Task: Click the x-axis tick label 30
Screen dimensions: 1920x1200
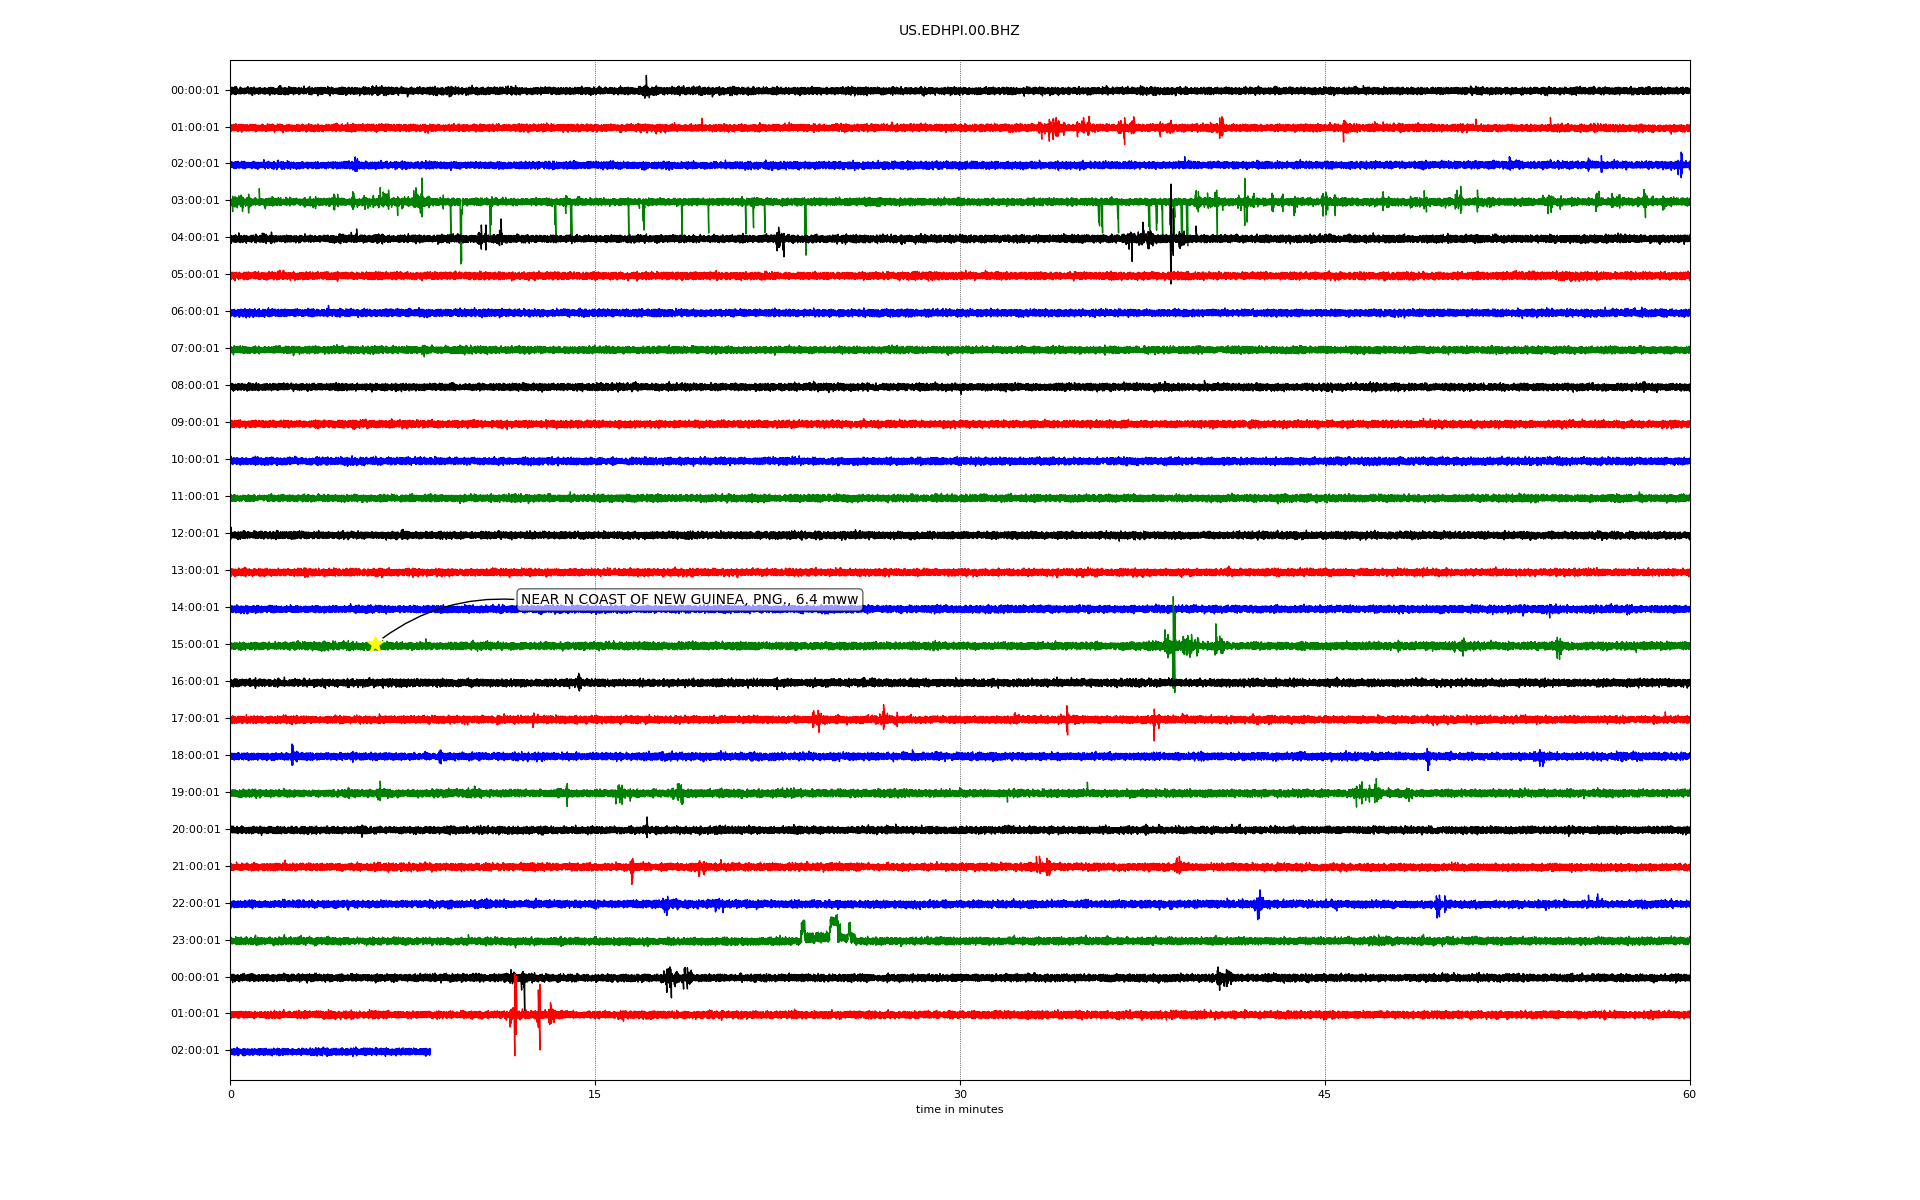Action: coord(960,1095)
